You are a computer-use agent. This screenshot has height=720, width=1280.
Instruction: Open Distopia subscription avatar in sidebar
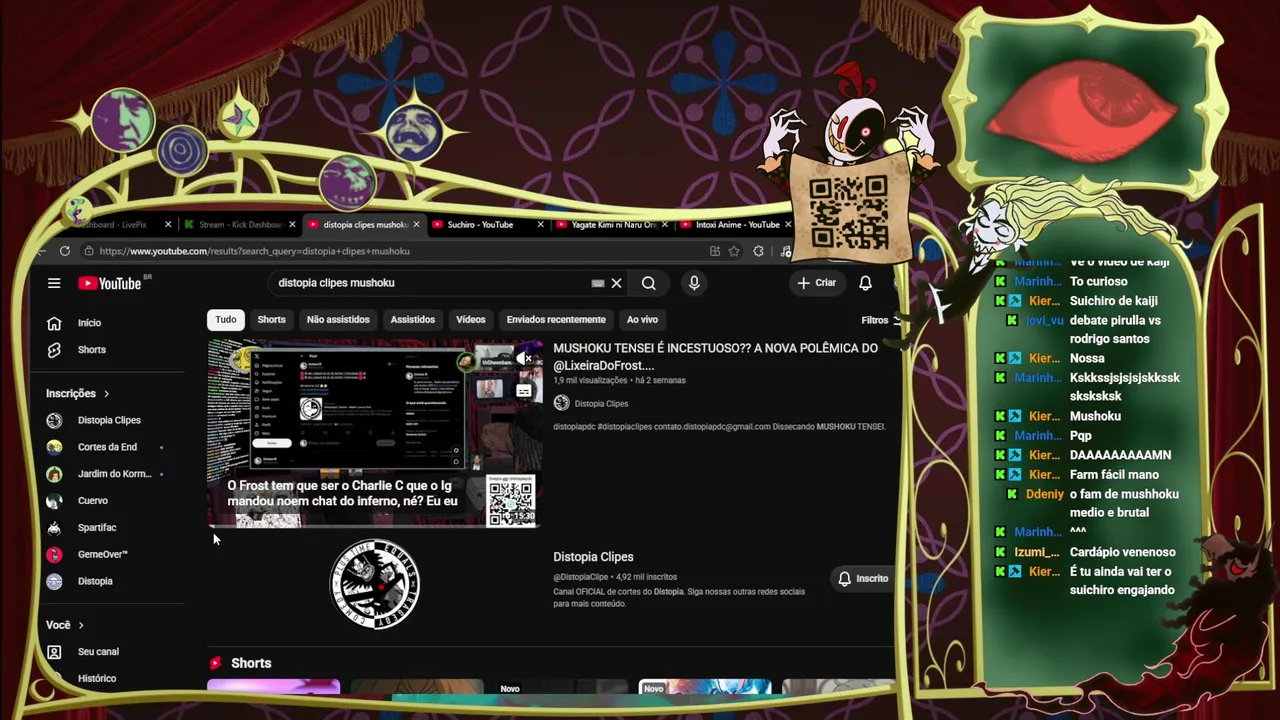point(54,581)
